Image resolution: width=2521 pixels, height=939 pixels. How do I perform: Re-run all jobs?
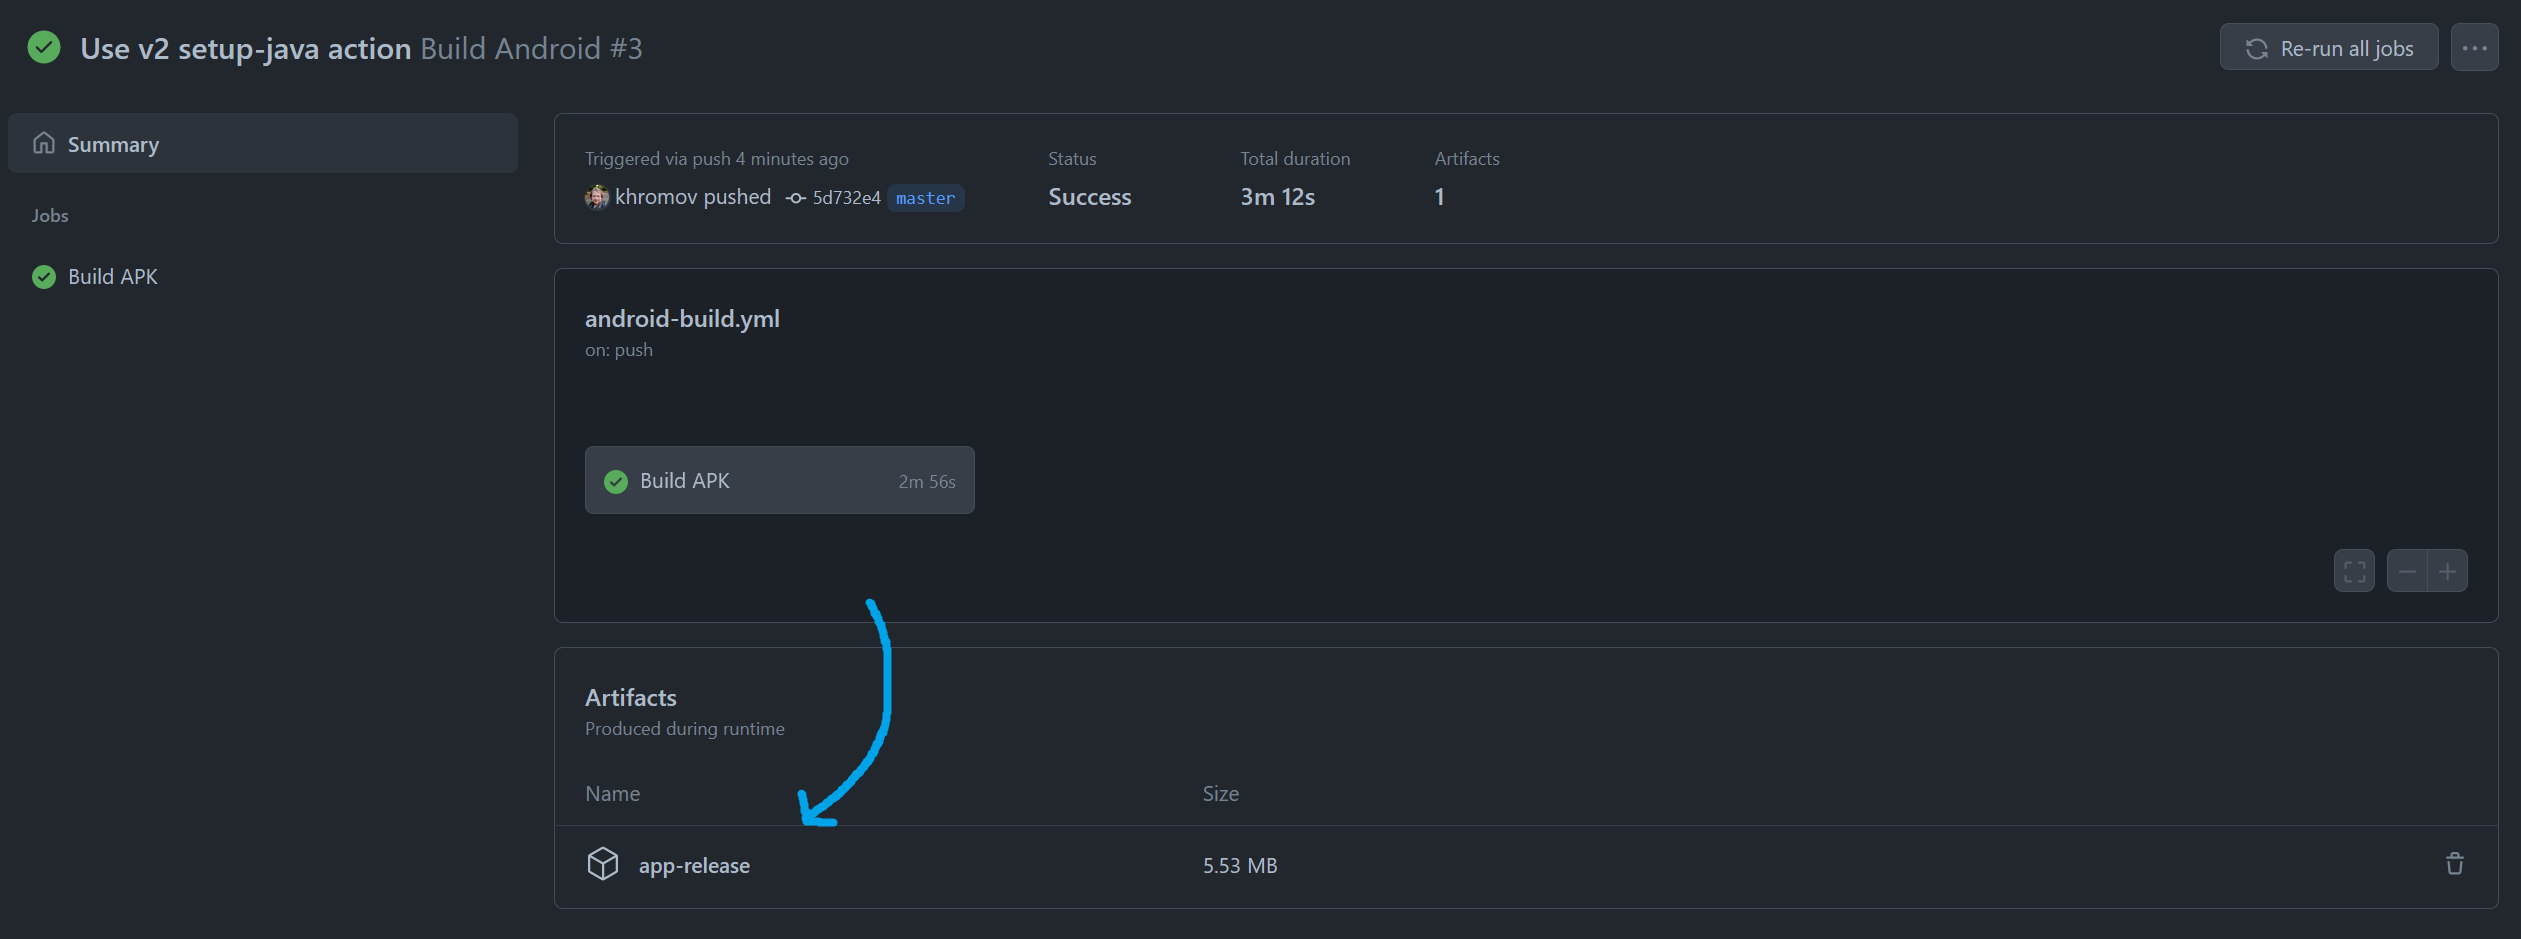(x=2328, y=48)
